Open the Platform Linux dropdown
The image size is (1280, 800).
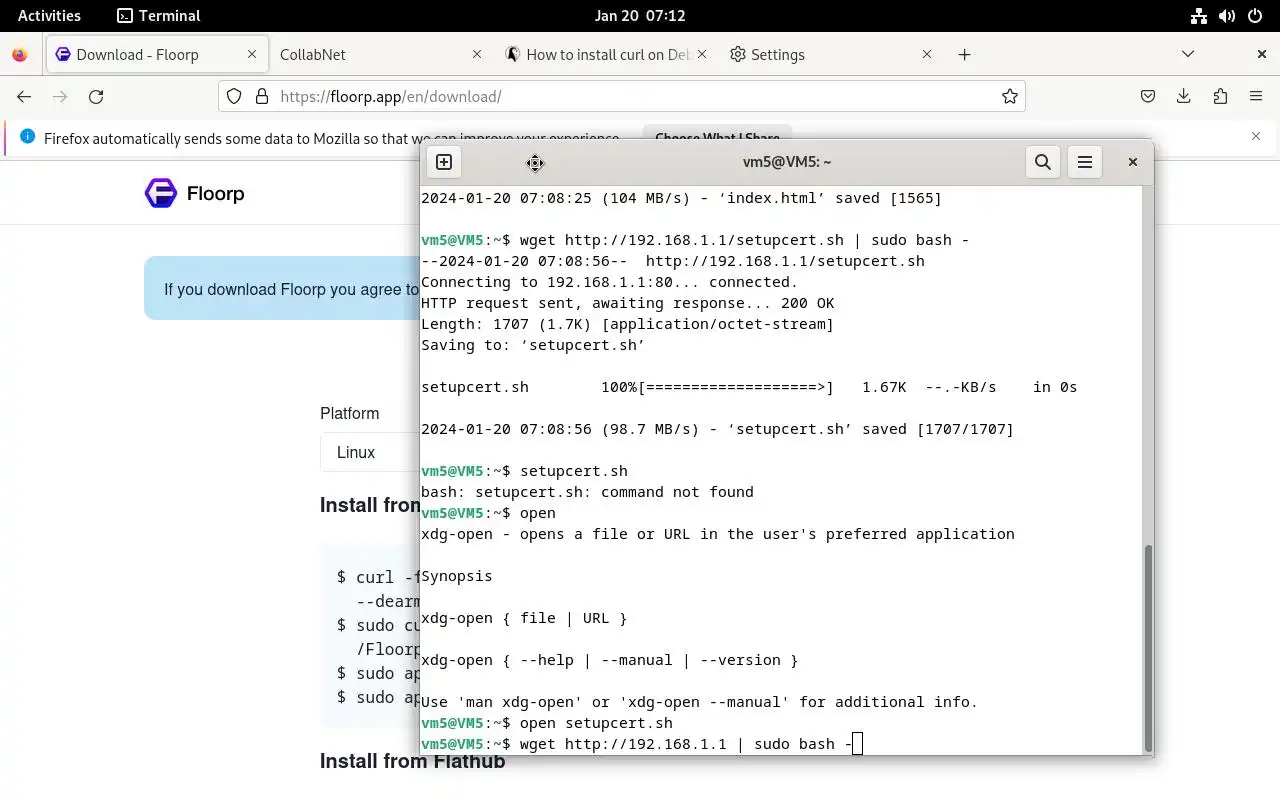point(371,452)
